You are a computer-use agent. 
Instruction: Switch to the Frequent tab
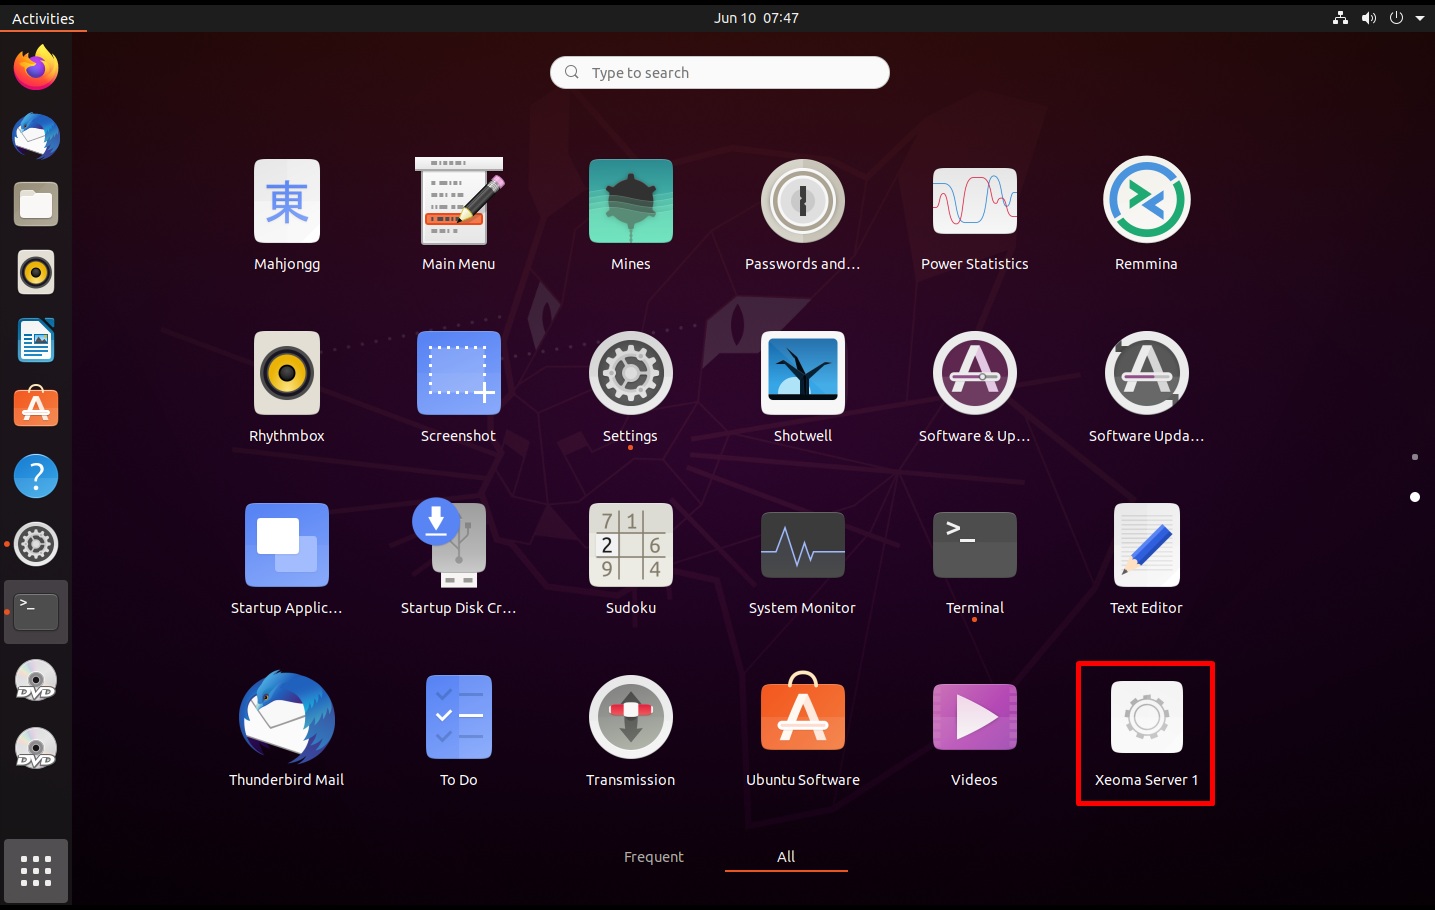pos(654,857)
